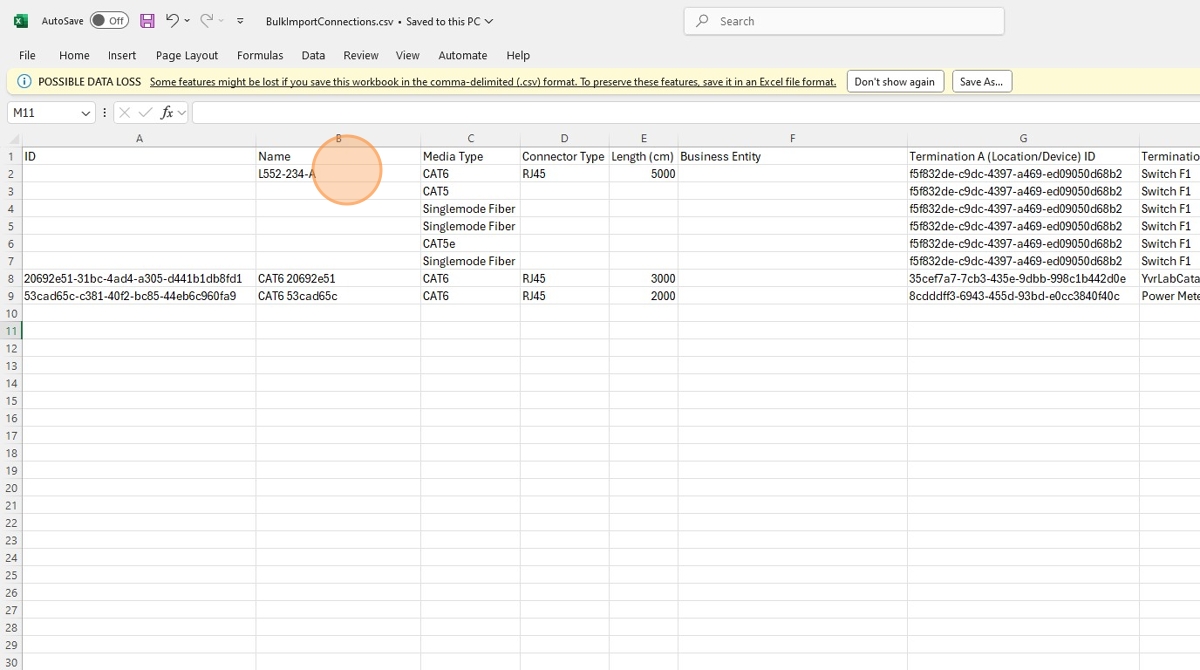Click the formula bar Enter checkmark icon
Screen dimensions: 1200x670
pyautogui.click(x=146, y=113)
